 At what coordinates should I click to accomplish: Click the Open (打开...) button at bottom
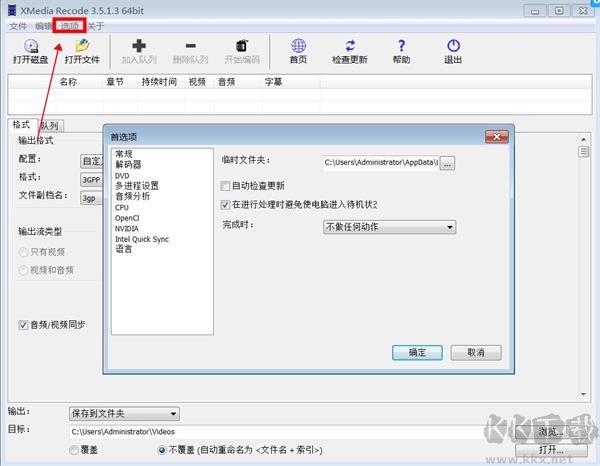tap(551, 450)
